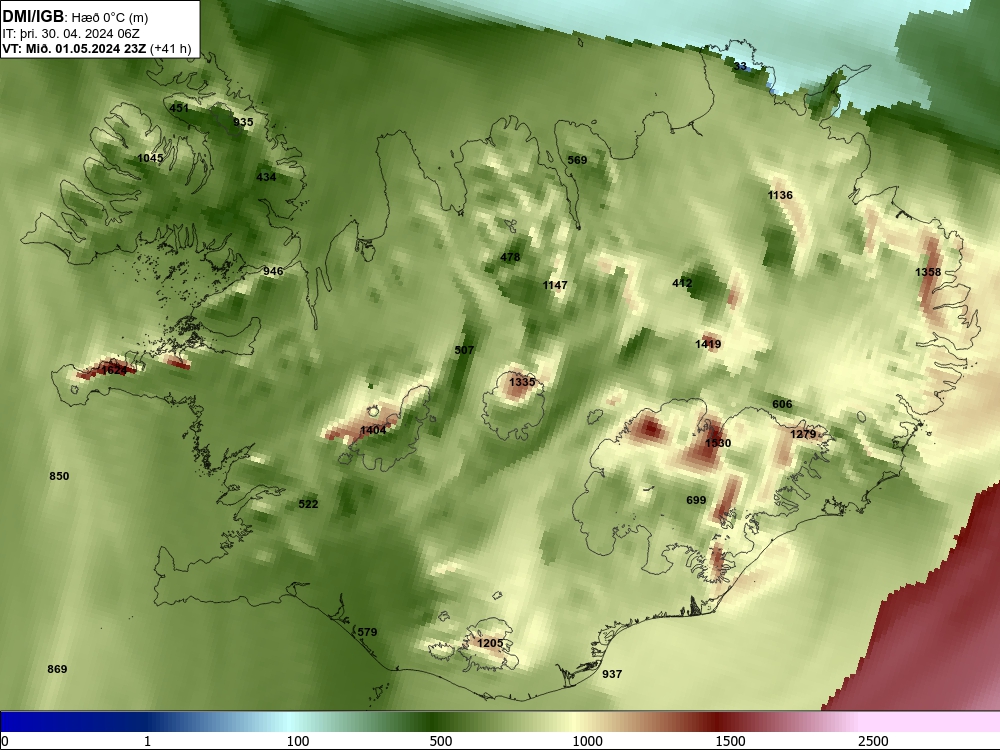Click the 33 value on northeast coast
The image size is (1000, 750).
click(x=740, y=66)
